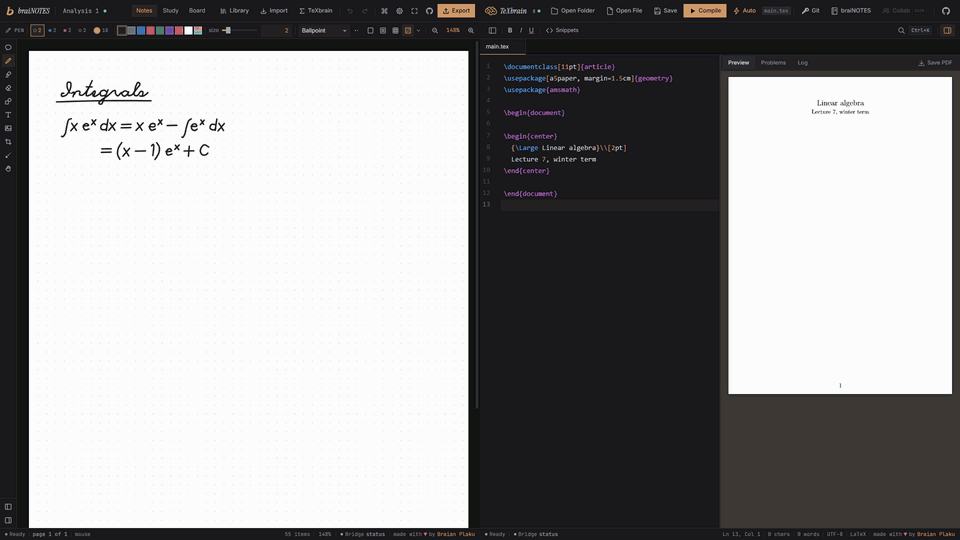Image resolution: width=960 pixels, height=540 pixels.
Task: Select grid page background option
Action: [396, 31]
